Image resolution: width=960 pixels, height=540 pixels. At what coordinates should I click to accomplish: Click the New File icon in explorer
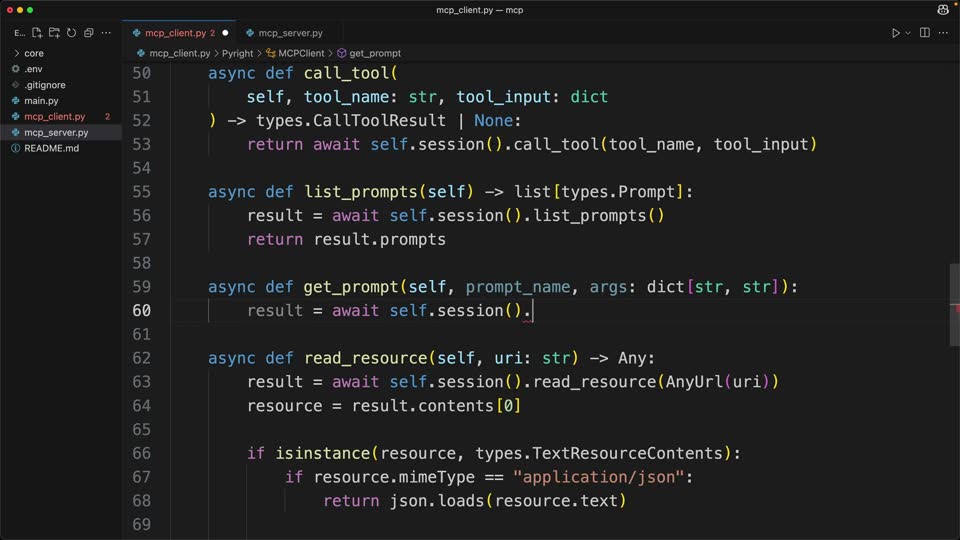point(37,32)
